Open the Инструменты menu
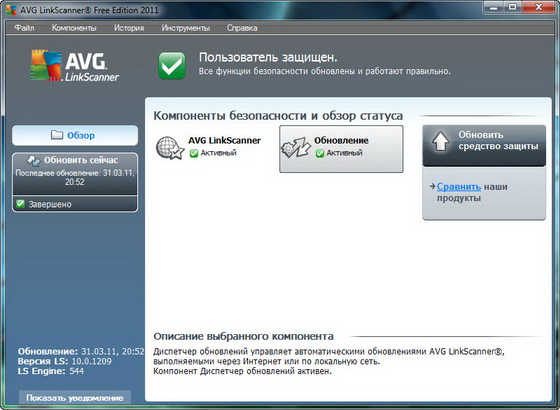Viewport: 560px width, 410px height. (x=185, y=28)
